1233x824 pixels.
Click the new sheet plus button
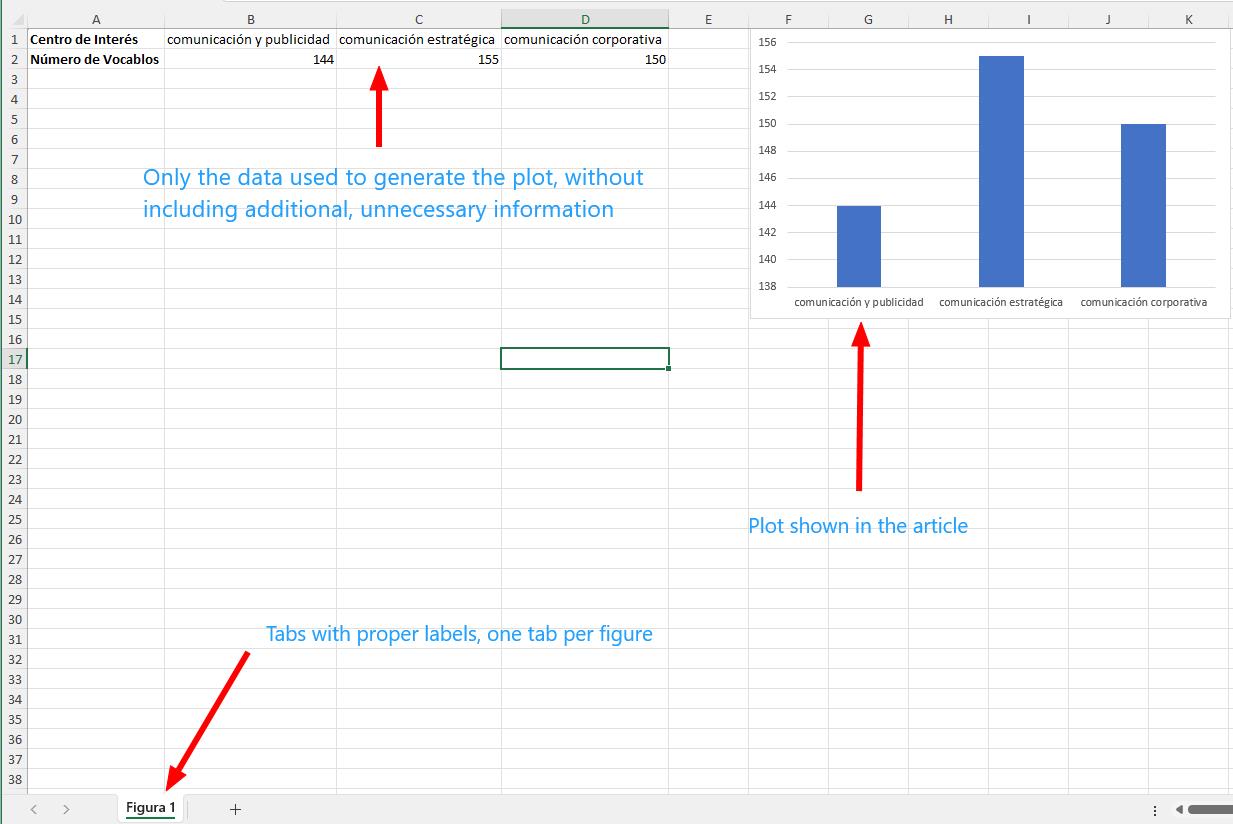[235, 809]
